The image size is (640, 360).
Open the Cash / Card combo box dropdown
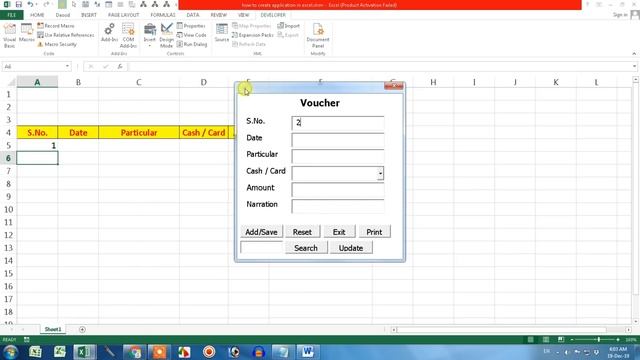380,173
